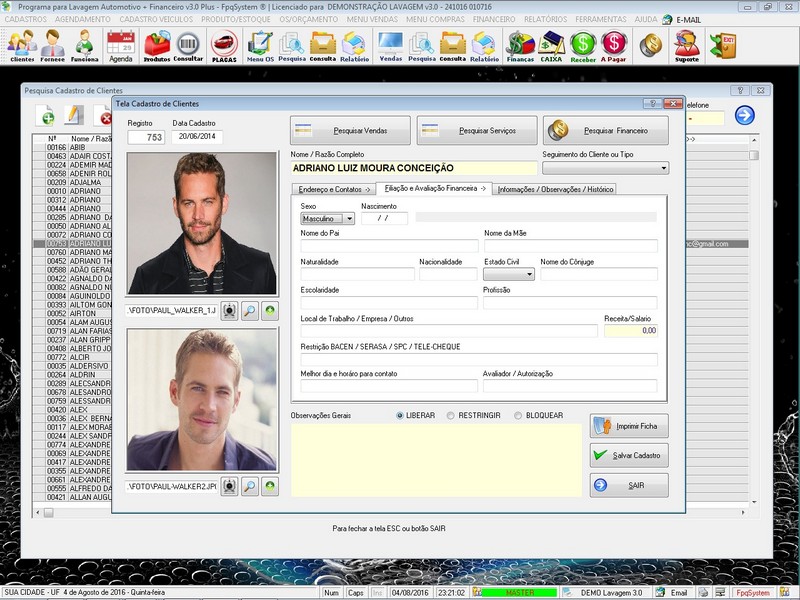Click the FpqSystem status bar link
Image resolution: width=800 pixels, height=600 pixels.
(x=753, y=593)
